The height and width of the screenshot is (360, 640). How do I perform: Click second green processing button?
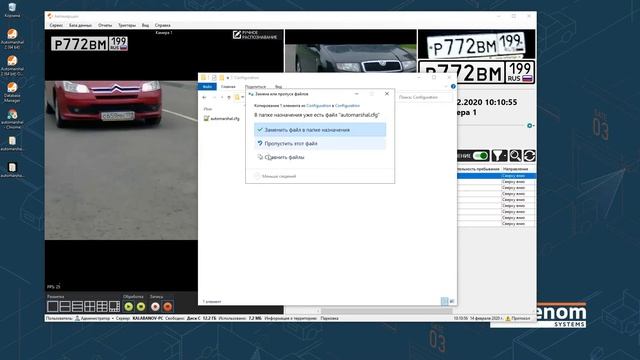click(x=141, y=307)
